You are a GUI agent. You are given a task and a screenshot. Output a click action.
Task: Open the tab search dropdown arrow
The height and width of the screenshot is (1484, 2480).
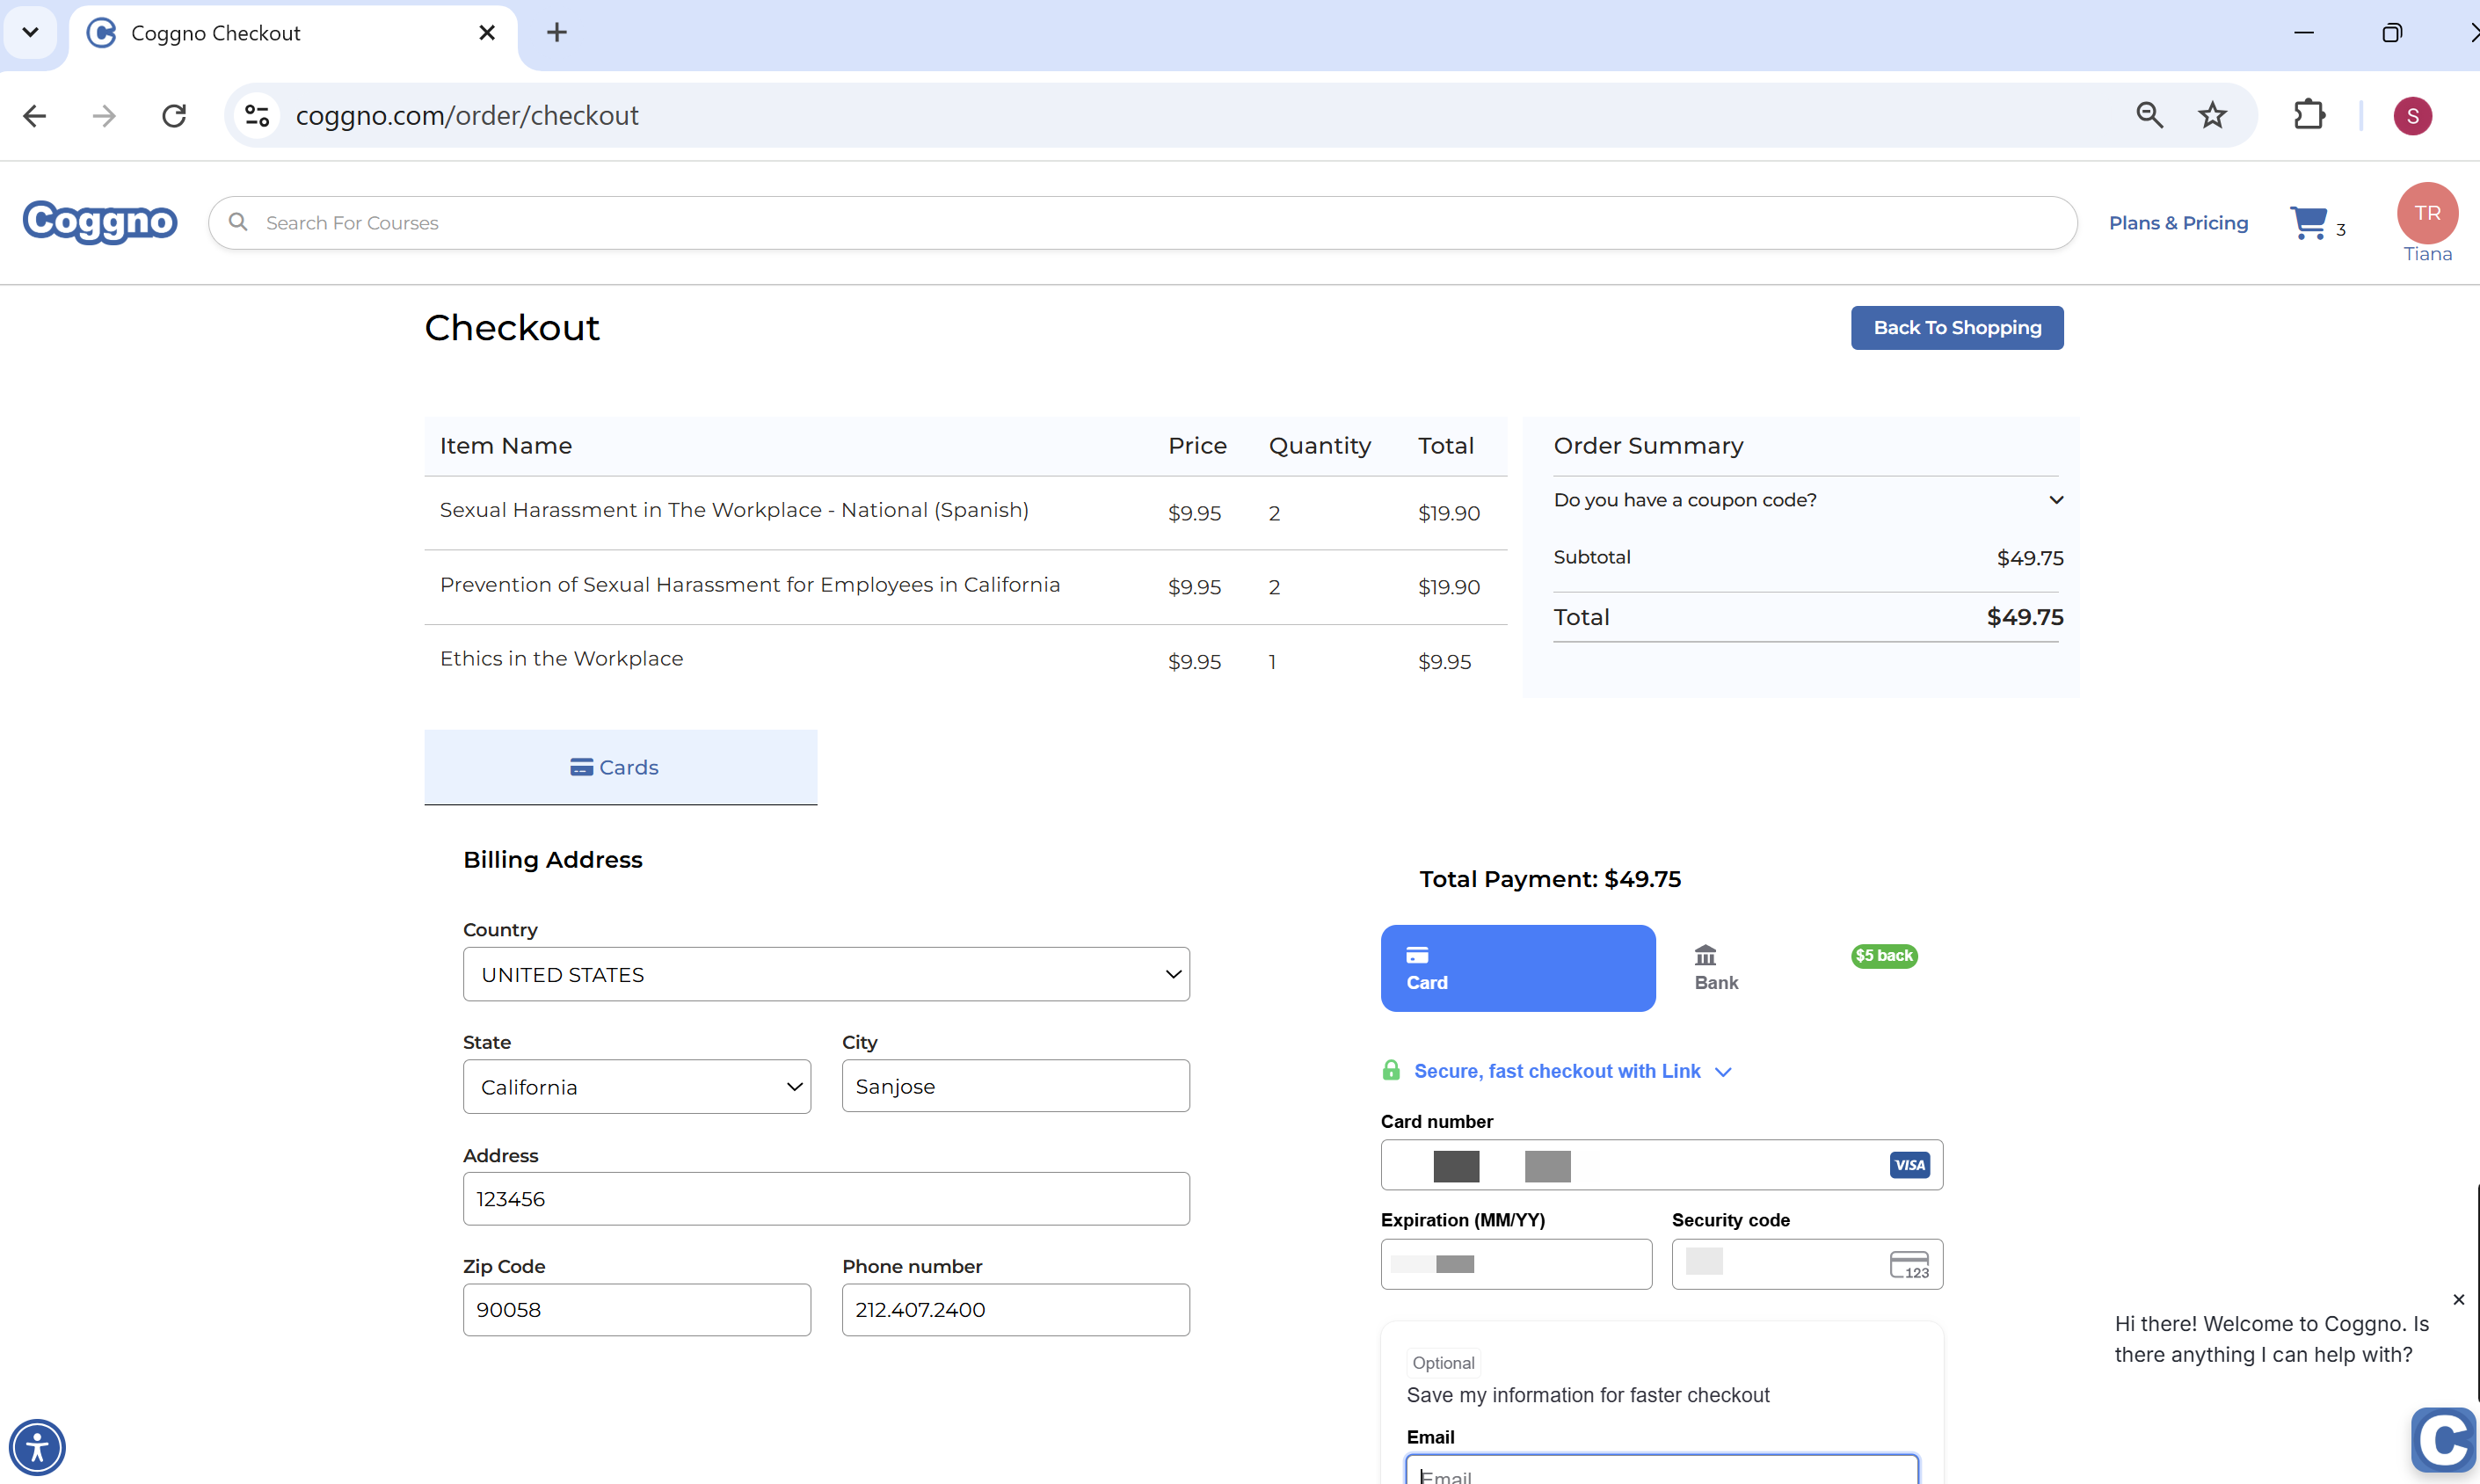(x=31, y=32)
